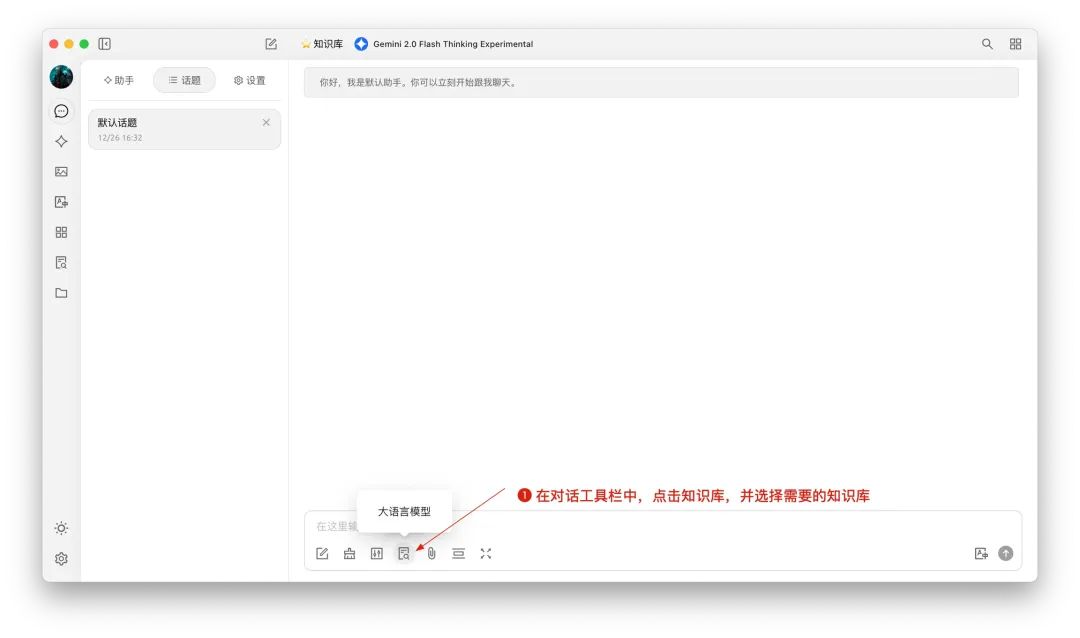Viewport: 1080px width, 638px height.
Task: Select the 默认话题 topic item
Action: pos(170,129)
